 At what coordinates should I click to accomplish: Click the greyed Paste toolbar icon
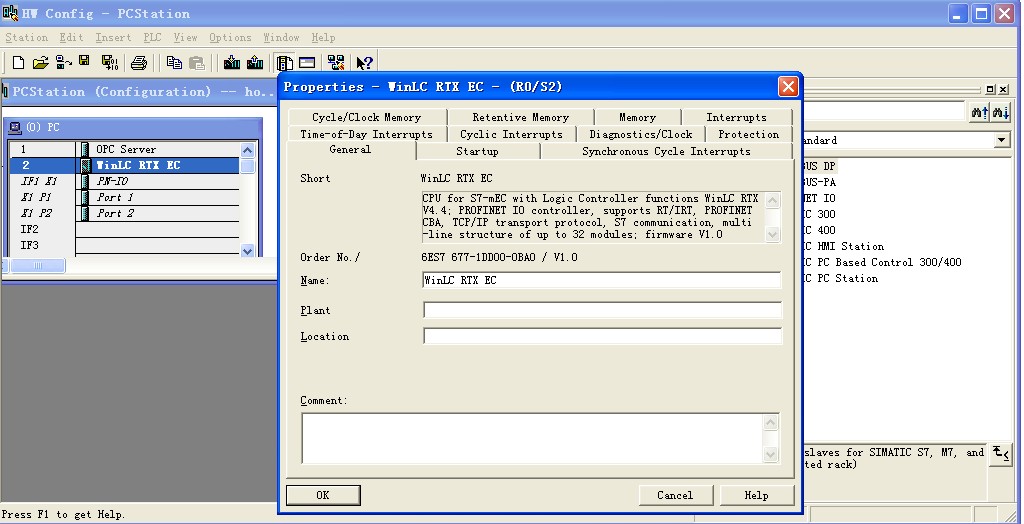tap(197, 63)
